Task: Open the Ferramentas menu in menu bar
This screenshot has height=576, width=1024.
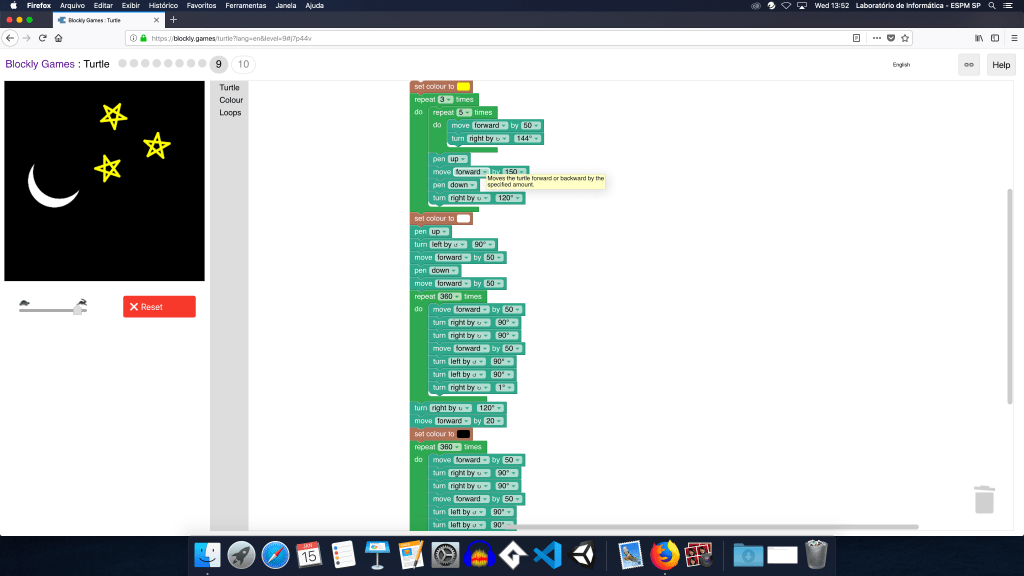Action: (x=245, y=6)
